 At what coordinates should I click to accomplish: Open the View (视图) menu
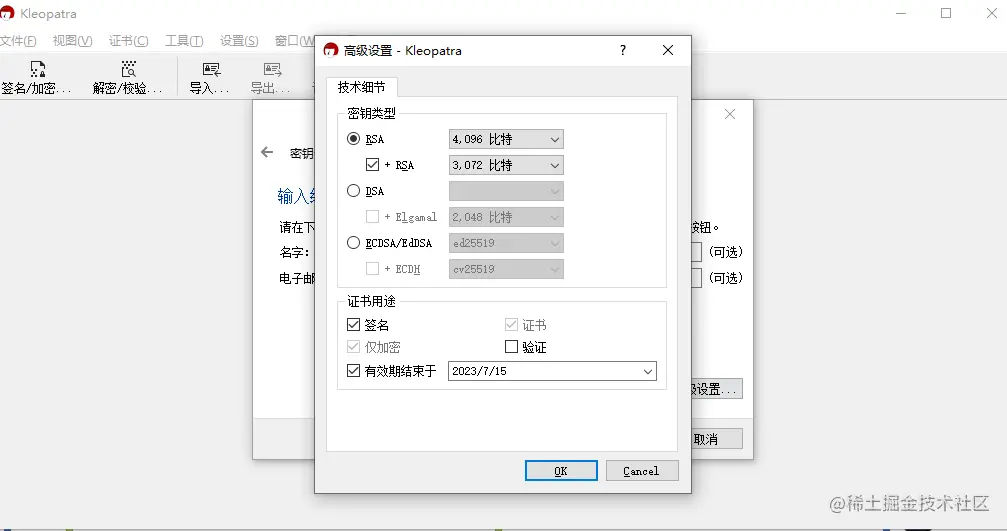click(73, 41)
